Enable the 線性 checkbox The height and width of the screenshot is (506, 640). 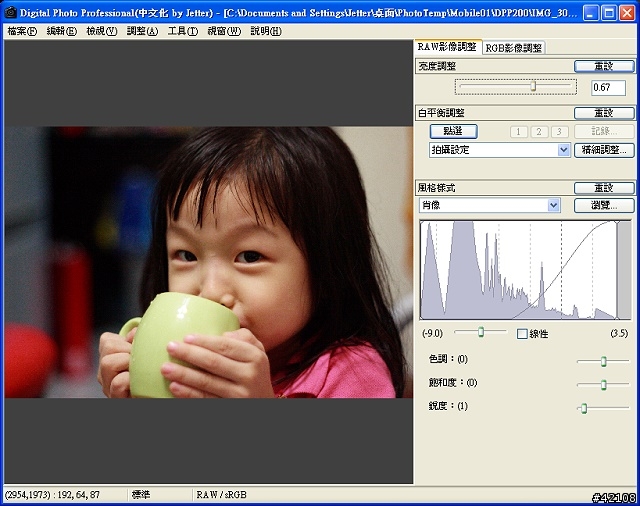tap(522, 334)
